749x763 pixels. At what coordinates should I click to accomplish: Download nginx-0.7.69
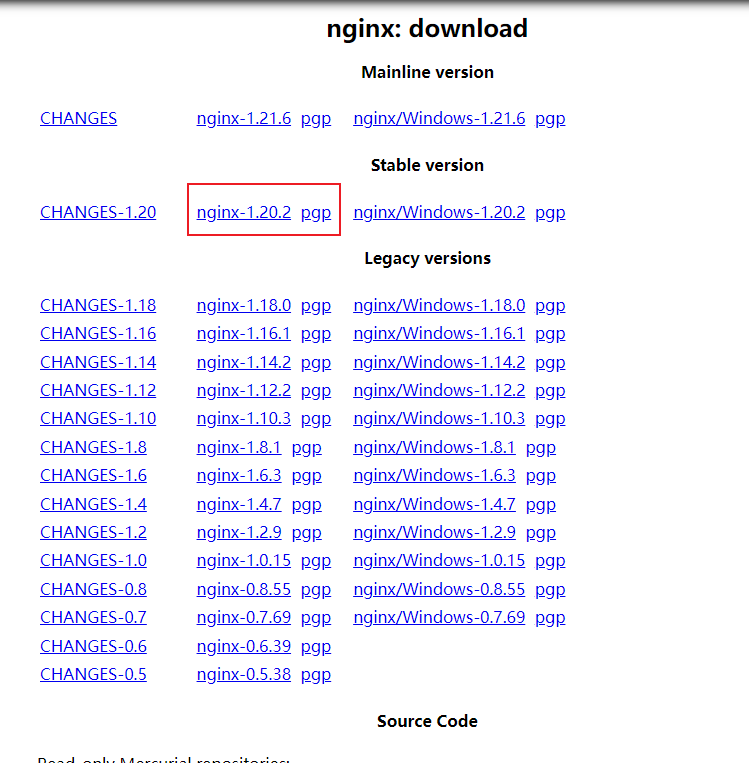243,618
